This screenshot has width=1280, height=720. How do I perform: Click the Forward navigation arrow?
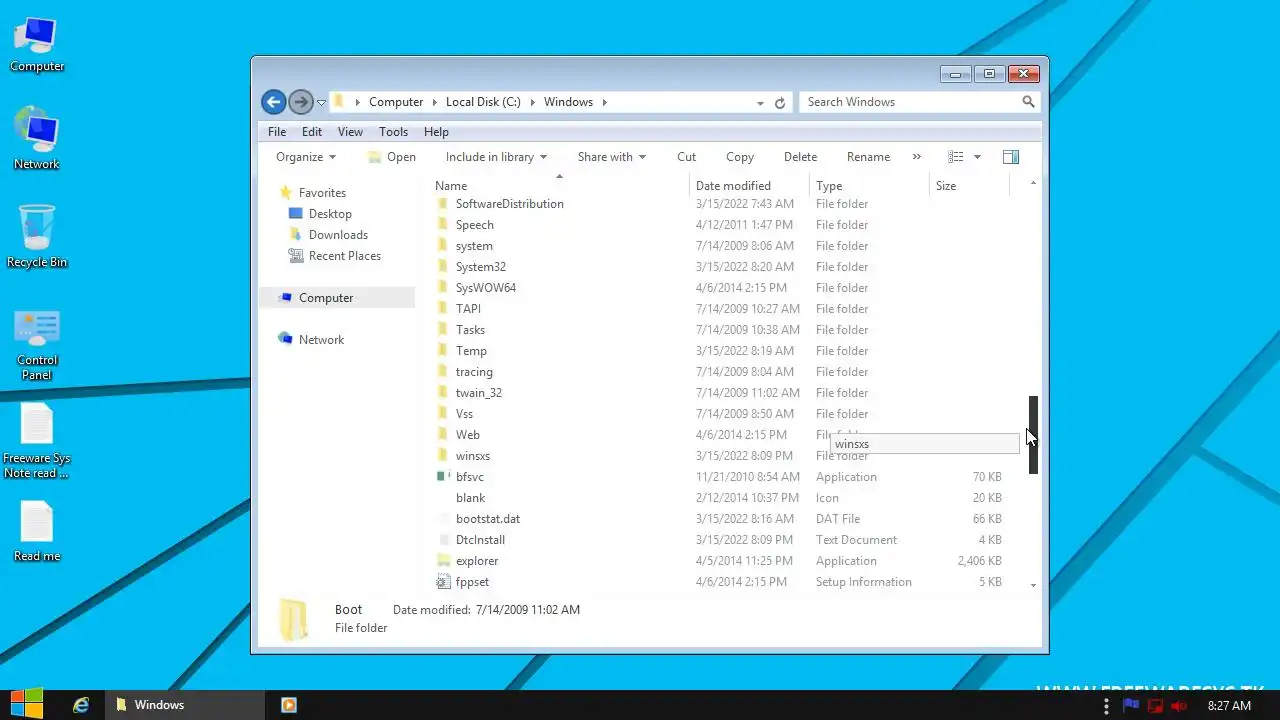pyautogui.click(x=301, y=102)
